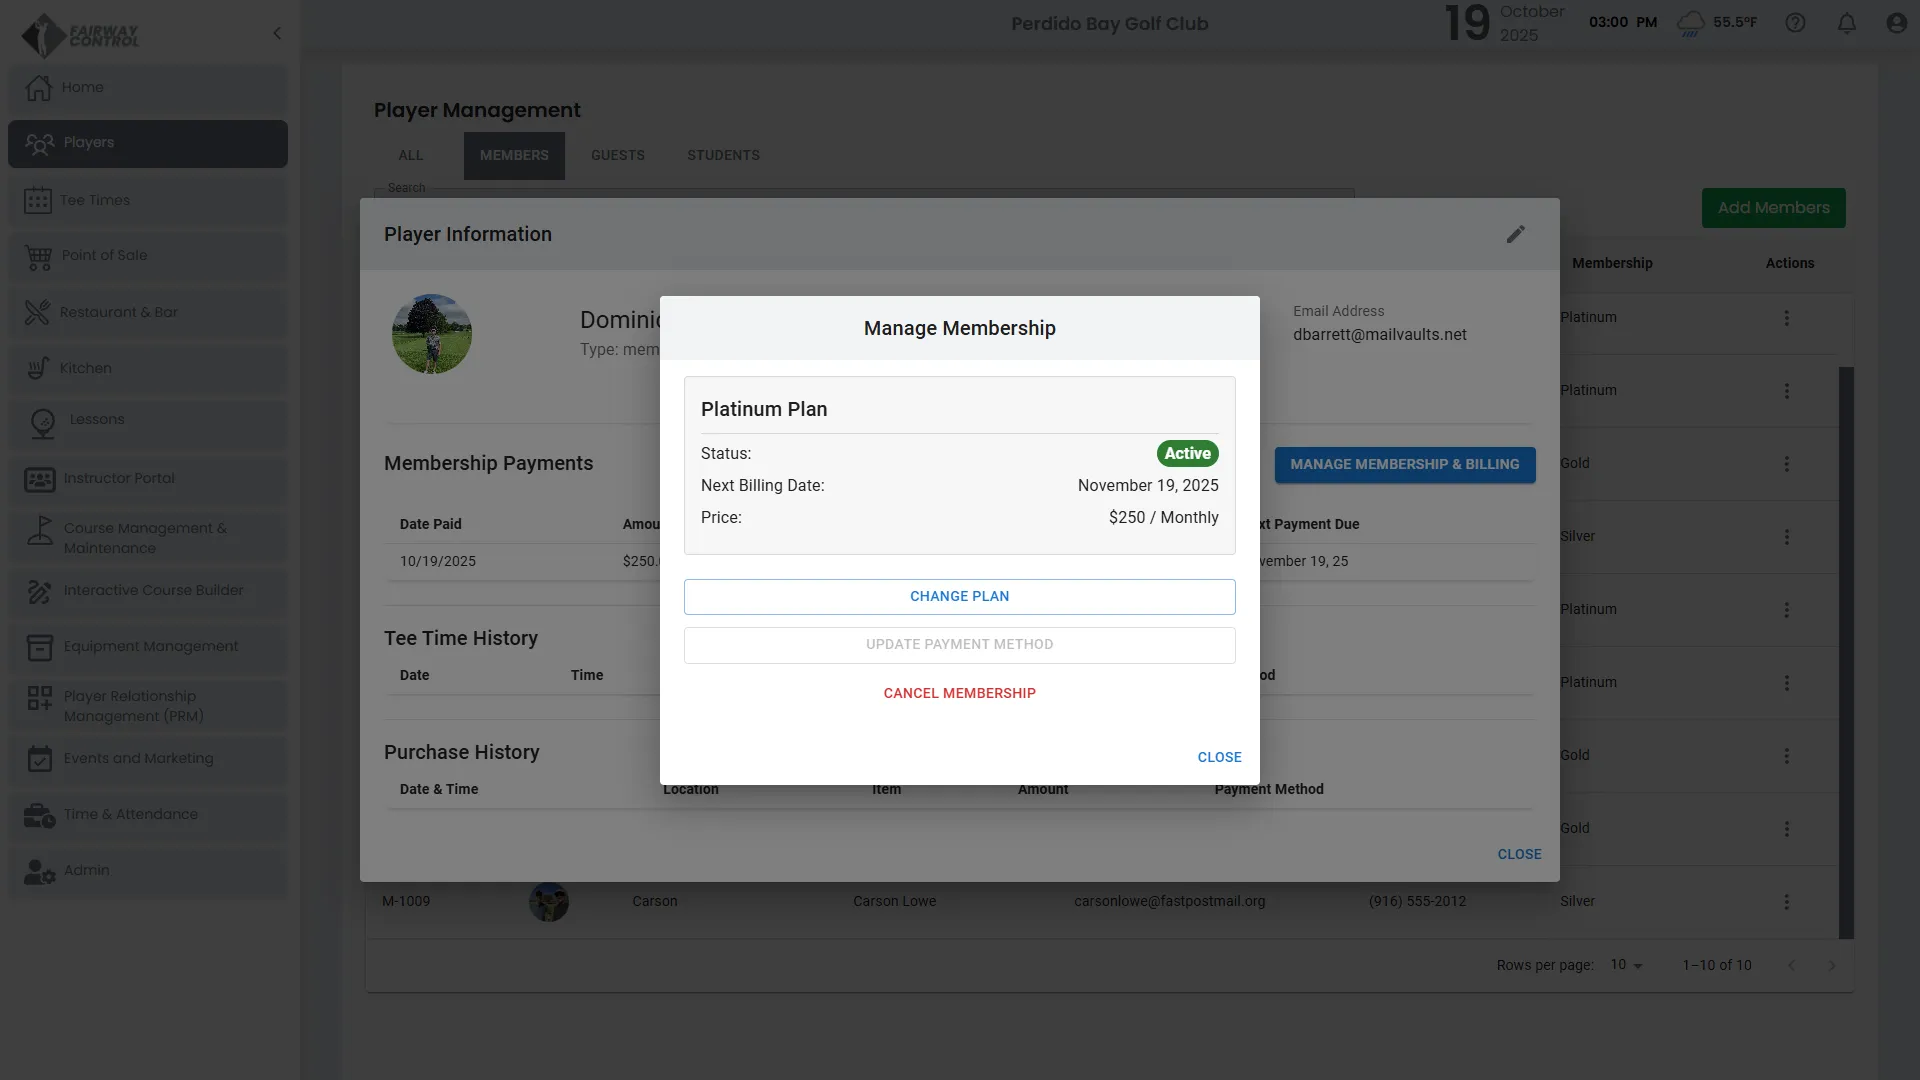Open the help question mark icon

pos(1795,23)
